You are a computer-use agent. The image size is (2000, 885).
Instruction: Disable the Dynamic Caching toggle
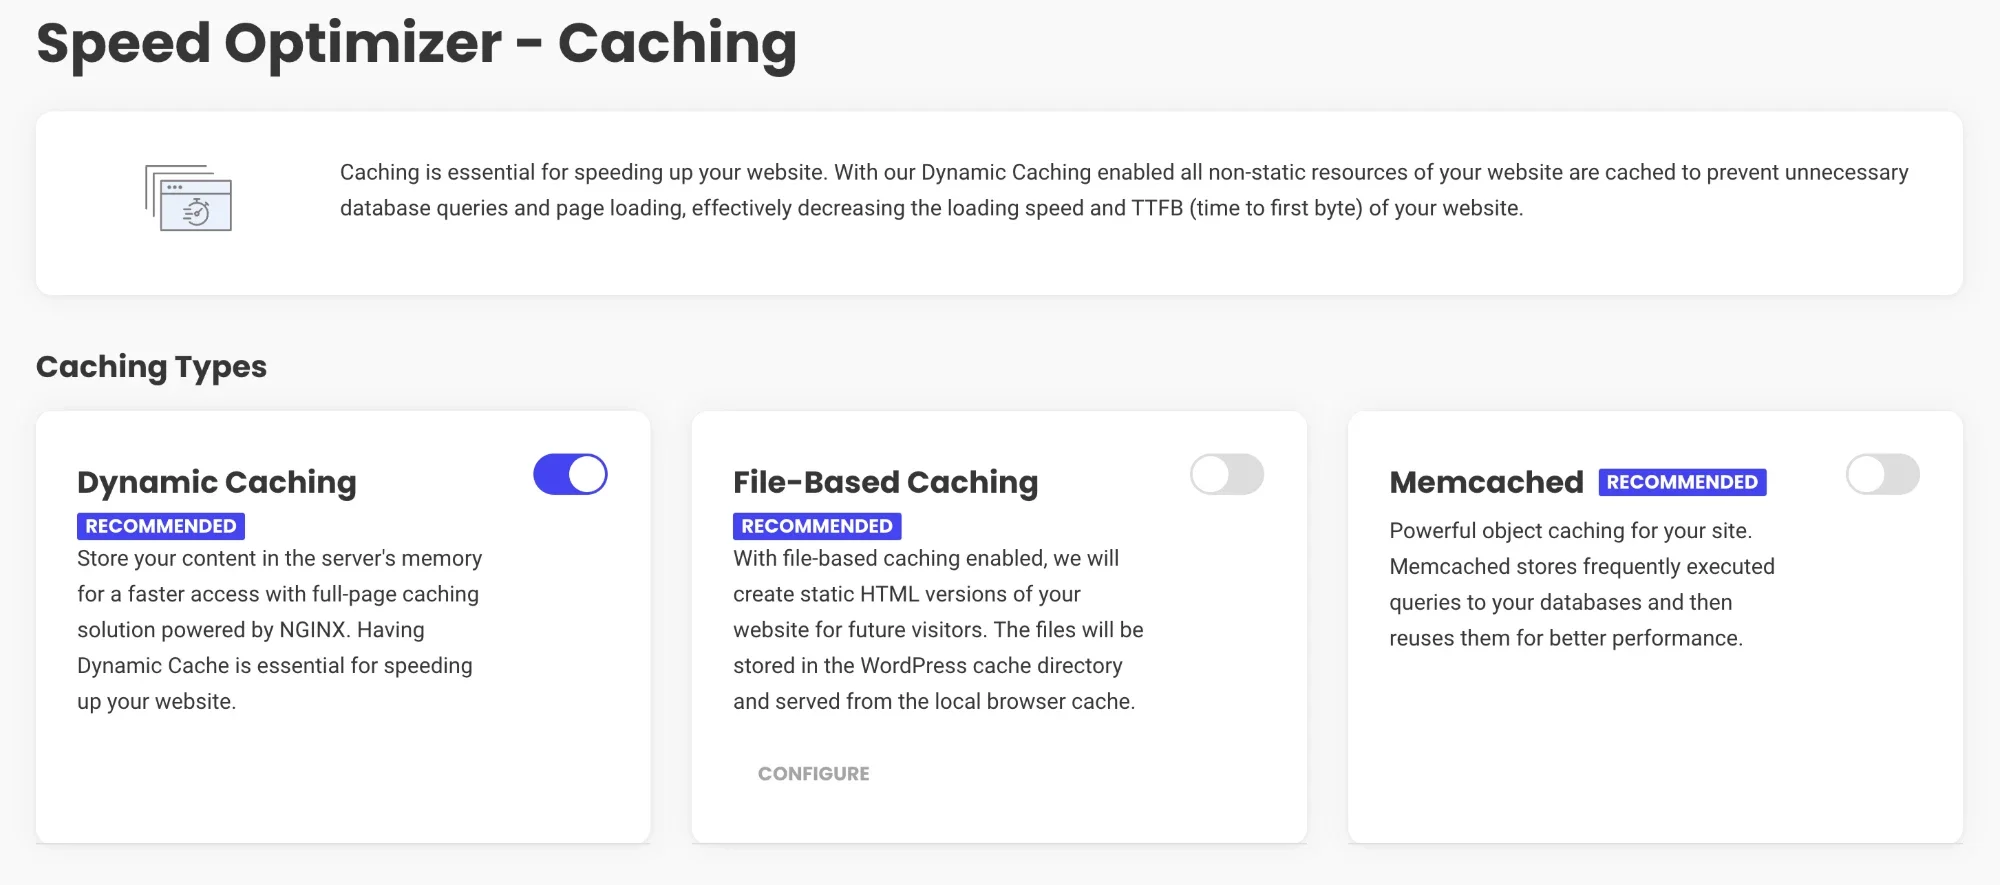coord(570,474)
